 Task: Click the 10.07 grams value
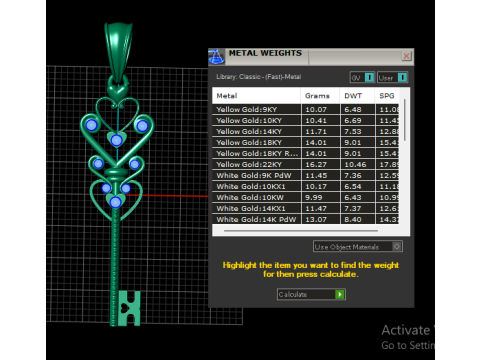pyautogui.click(x=316, y=109)
